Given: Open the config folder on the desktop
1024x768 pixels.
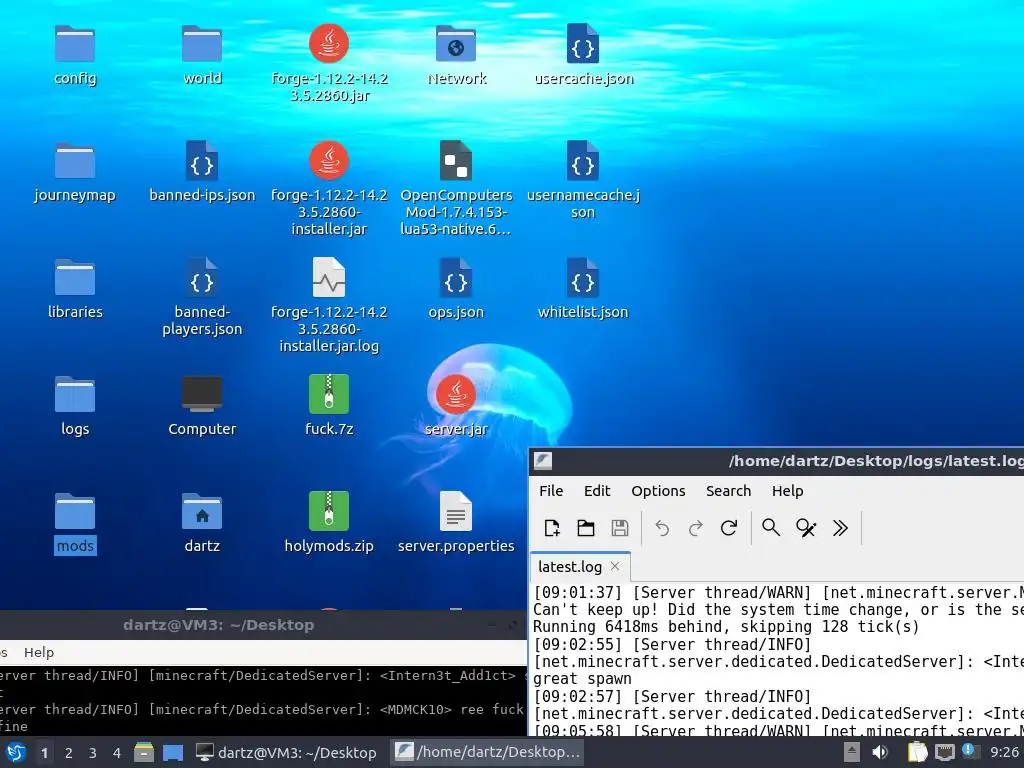Looking at the screenshot, I should (74, 44).
